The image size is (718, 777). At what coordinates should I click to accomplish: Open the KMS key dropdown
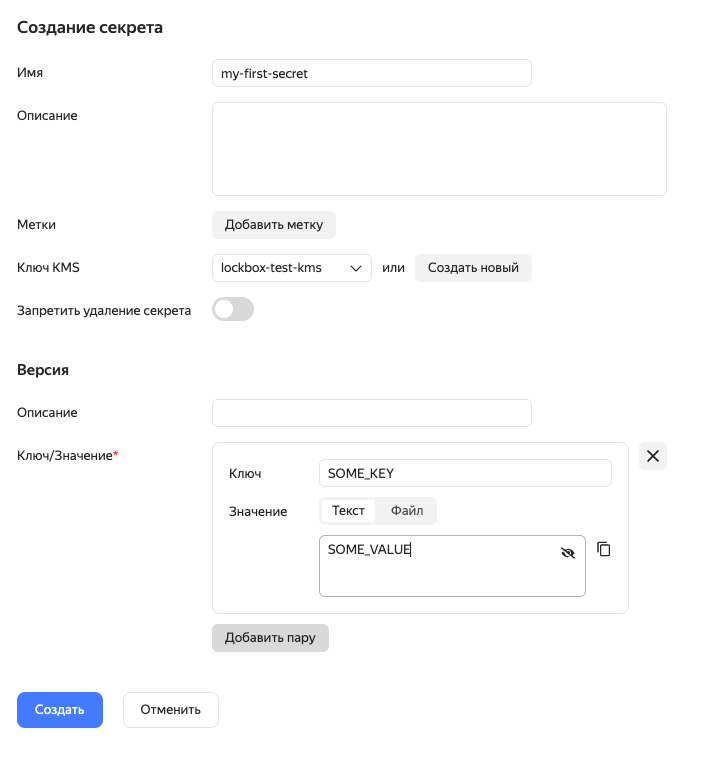tap(290, 268)
